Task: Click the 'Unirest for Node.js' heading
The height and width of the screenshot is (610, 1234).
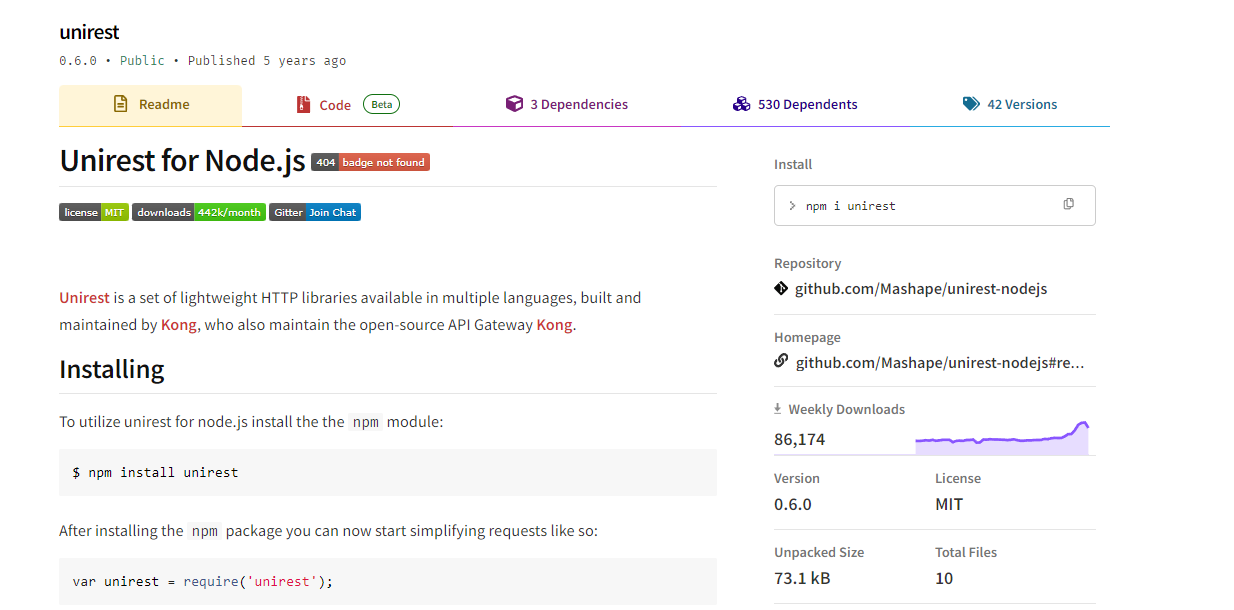Action: click(x=182, y=161)
